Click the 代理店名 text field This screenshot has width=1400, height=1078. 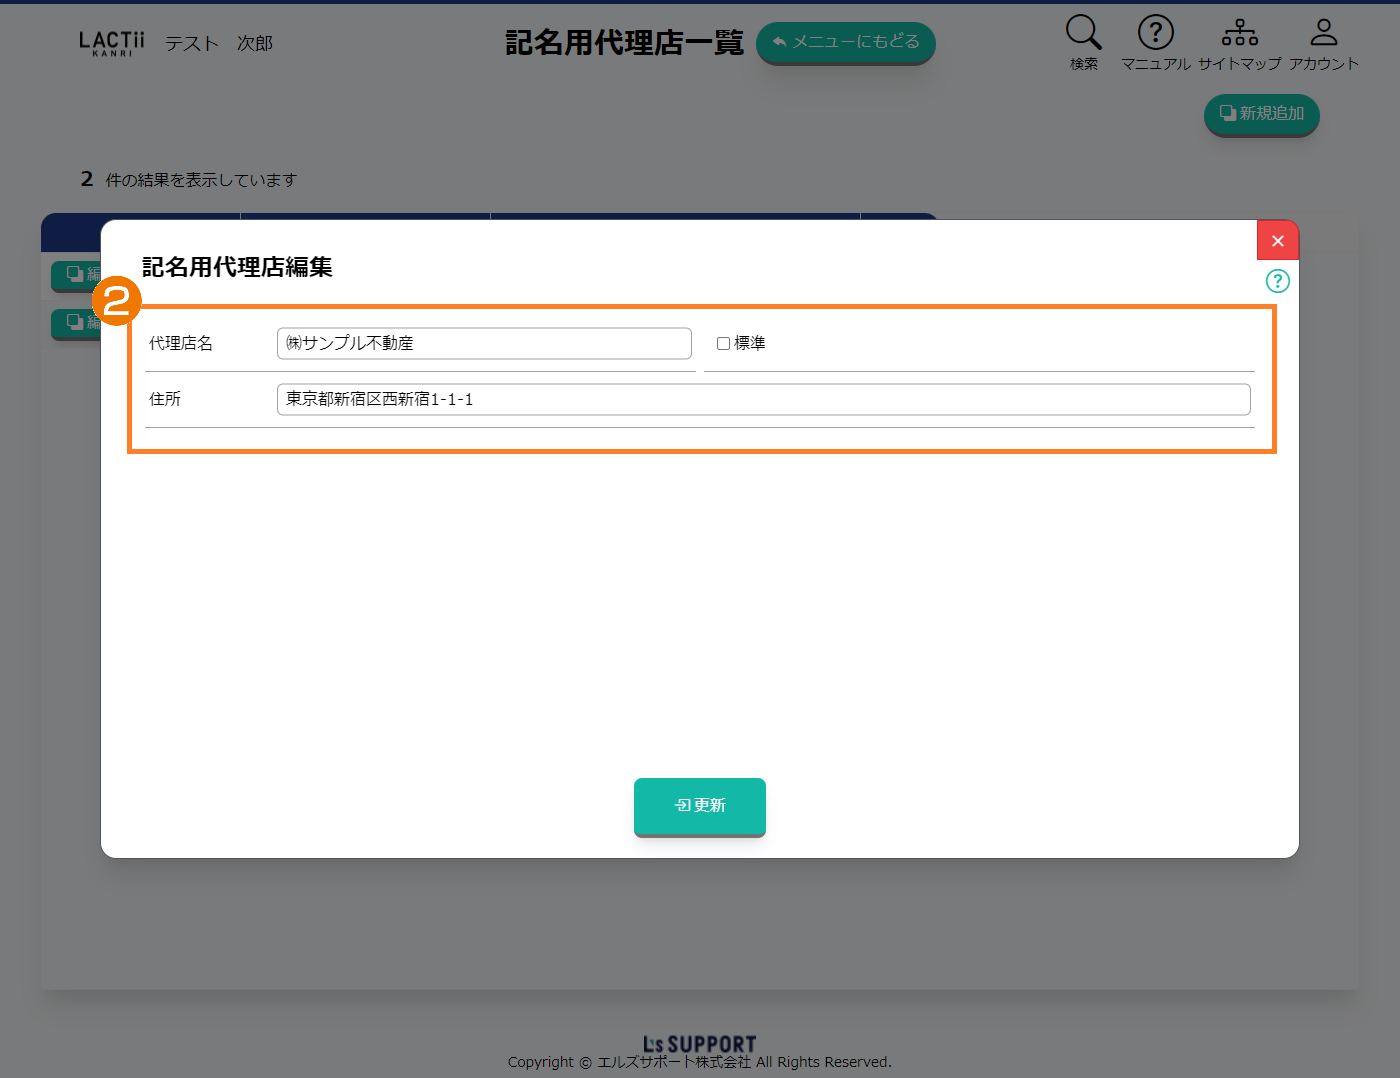[484, 343]
